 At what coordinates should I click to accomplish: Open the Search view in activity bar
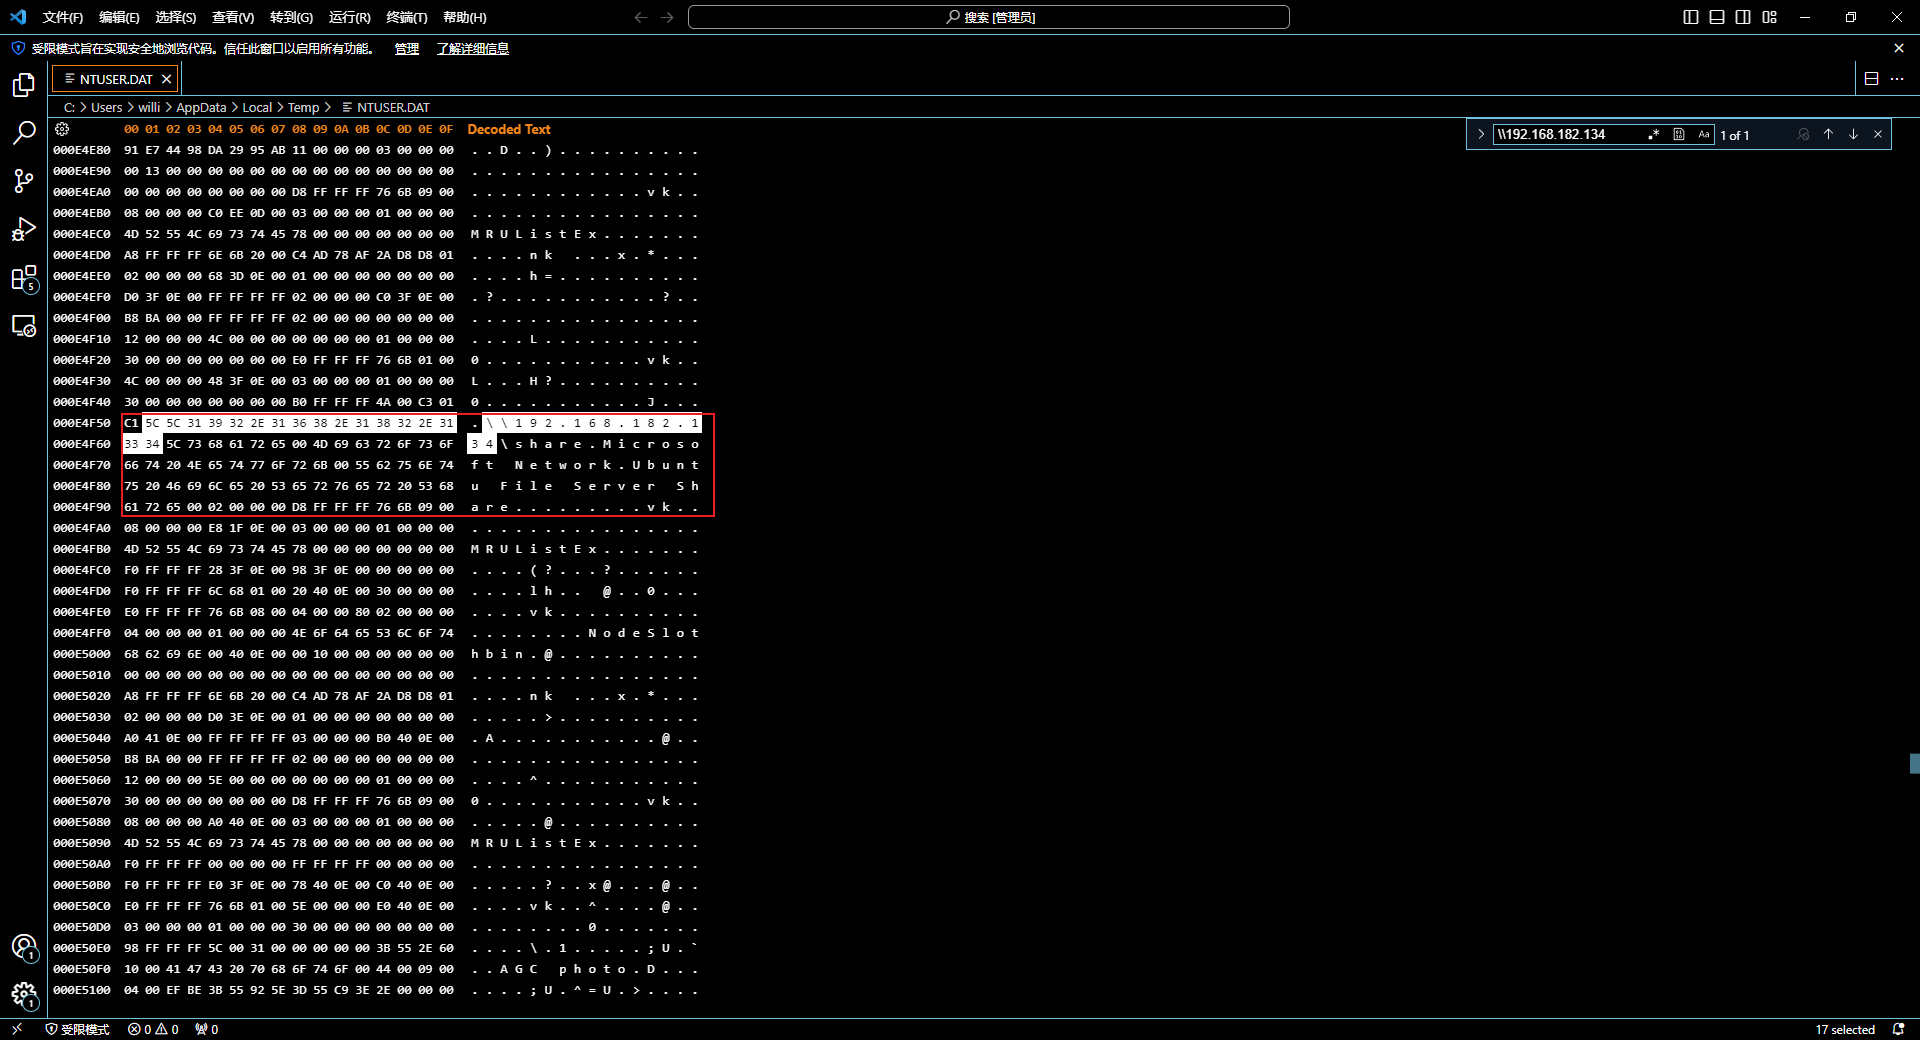(x=24, y=133)
